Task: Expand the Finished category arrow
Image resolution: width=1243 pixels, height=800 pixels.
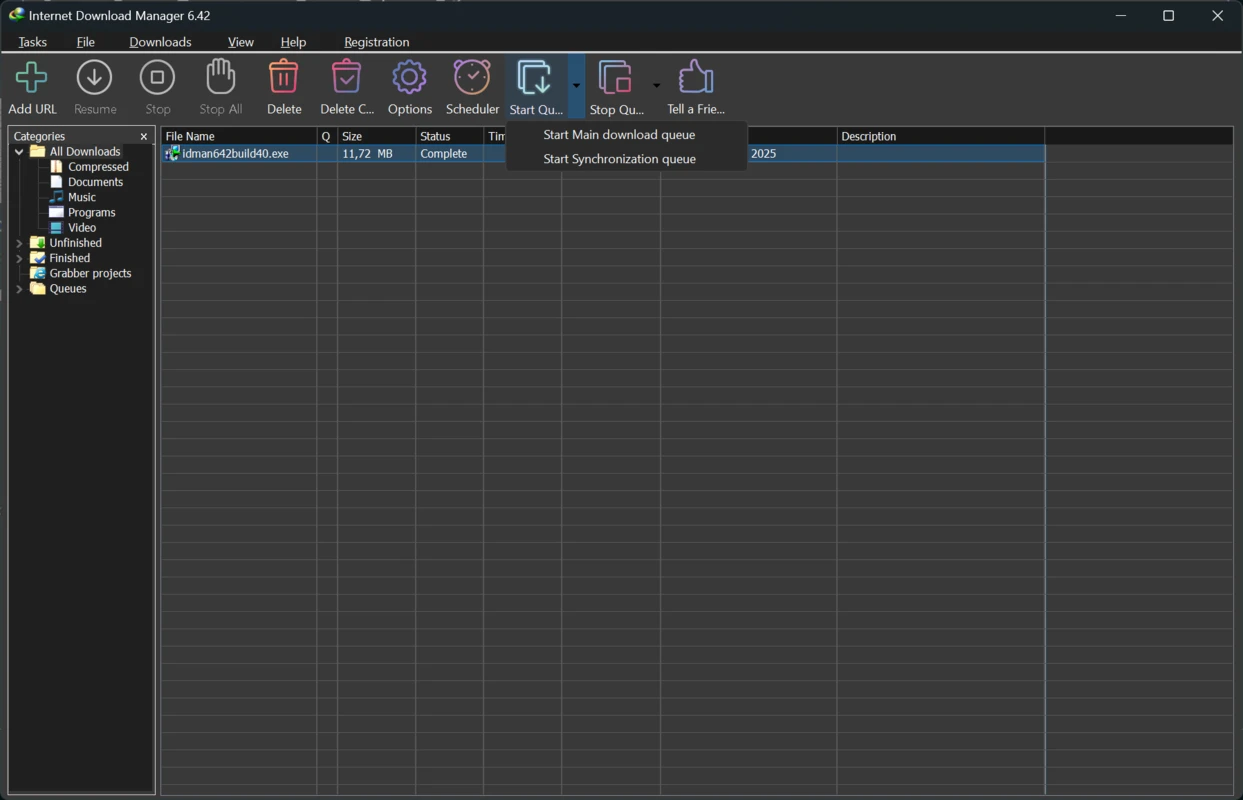Action: coord(19,258)
